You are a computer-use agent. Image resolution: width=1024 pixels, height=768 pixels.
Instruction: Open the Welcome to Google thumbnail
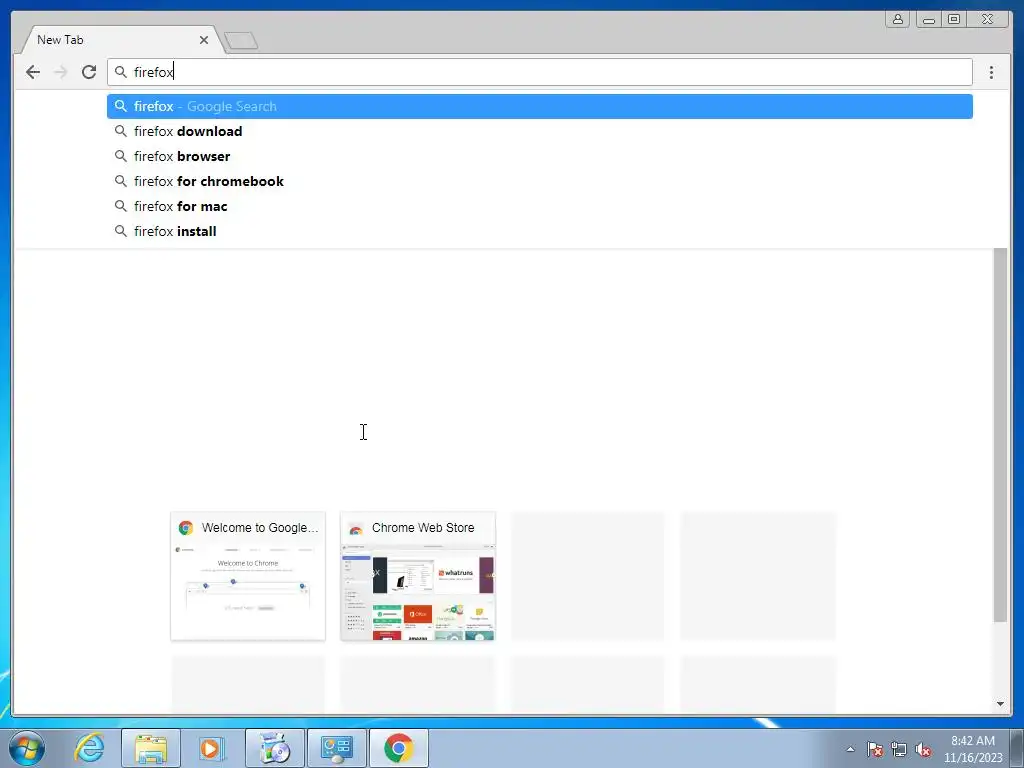248,576
